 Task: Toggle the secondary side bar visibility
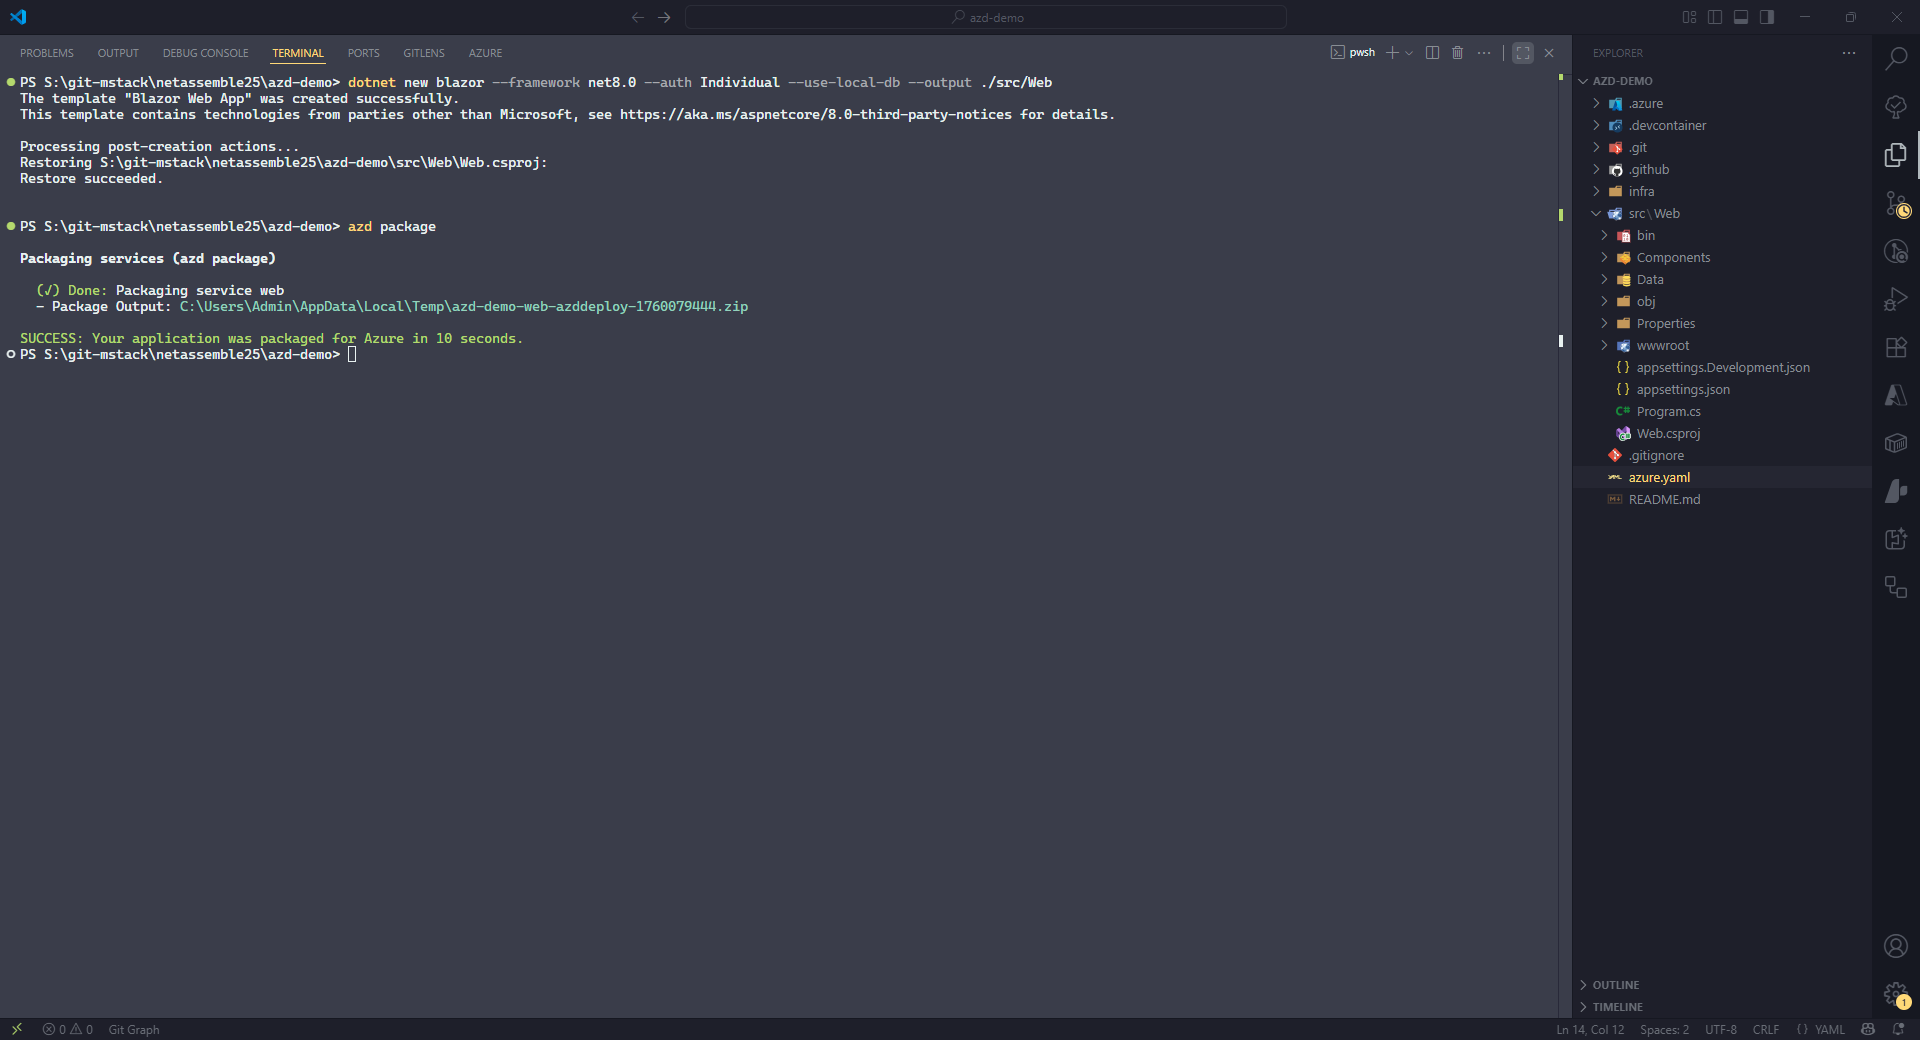1767,17
